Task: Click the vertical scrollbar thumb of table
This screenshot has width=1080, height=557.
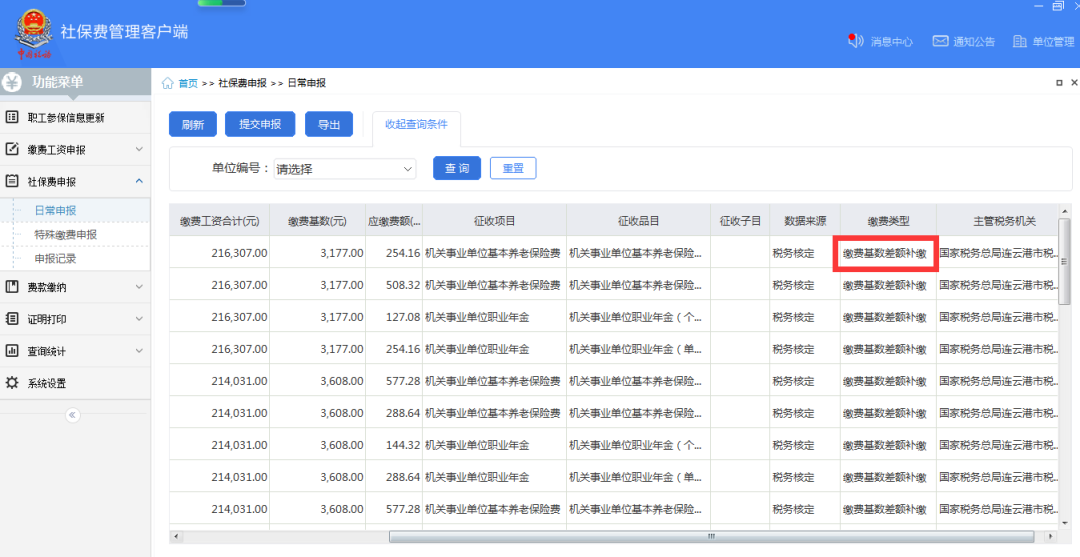Action: coord(1064,262)
